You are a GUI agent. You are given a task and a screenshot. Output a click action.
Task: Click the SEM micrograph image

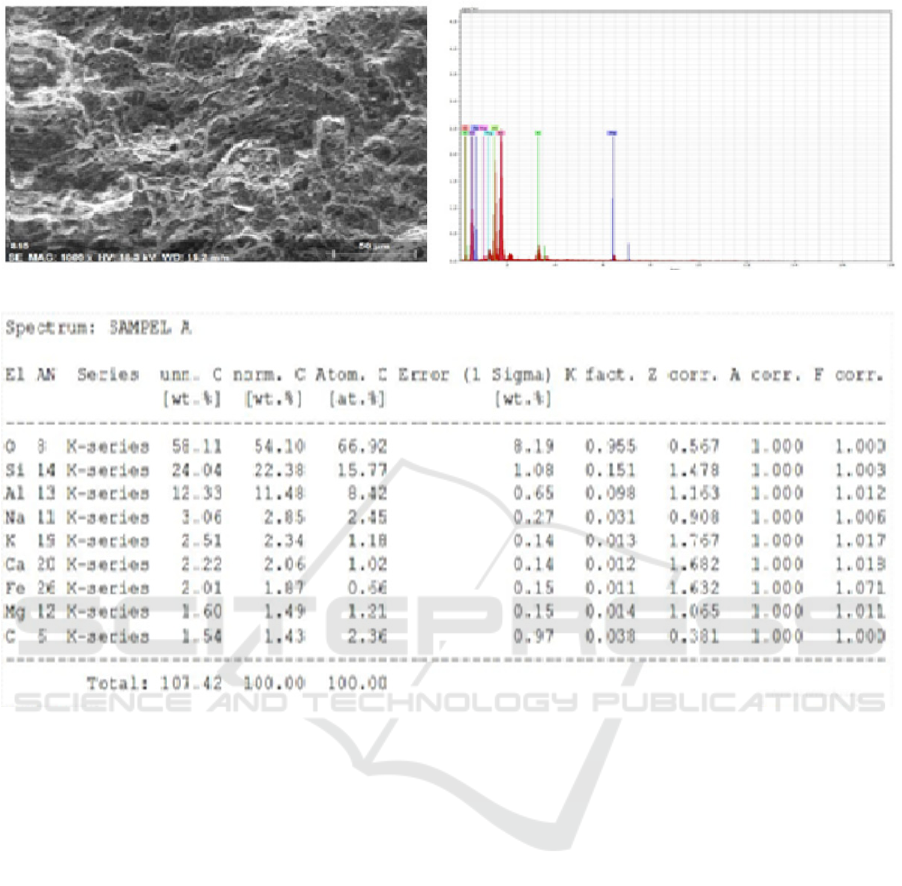pyautogui.click(x=216, y=130)
